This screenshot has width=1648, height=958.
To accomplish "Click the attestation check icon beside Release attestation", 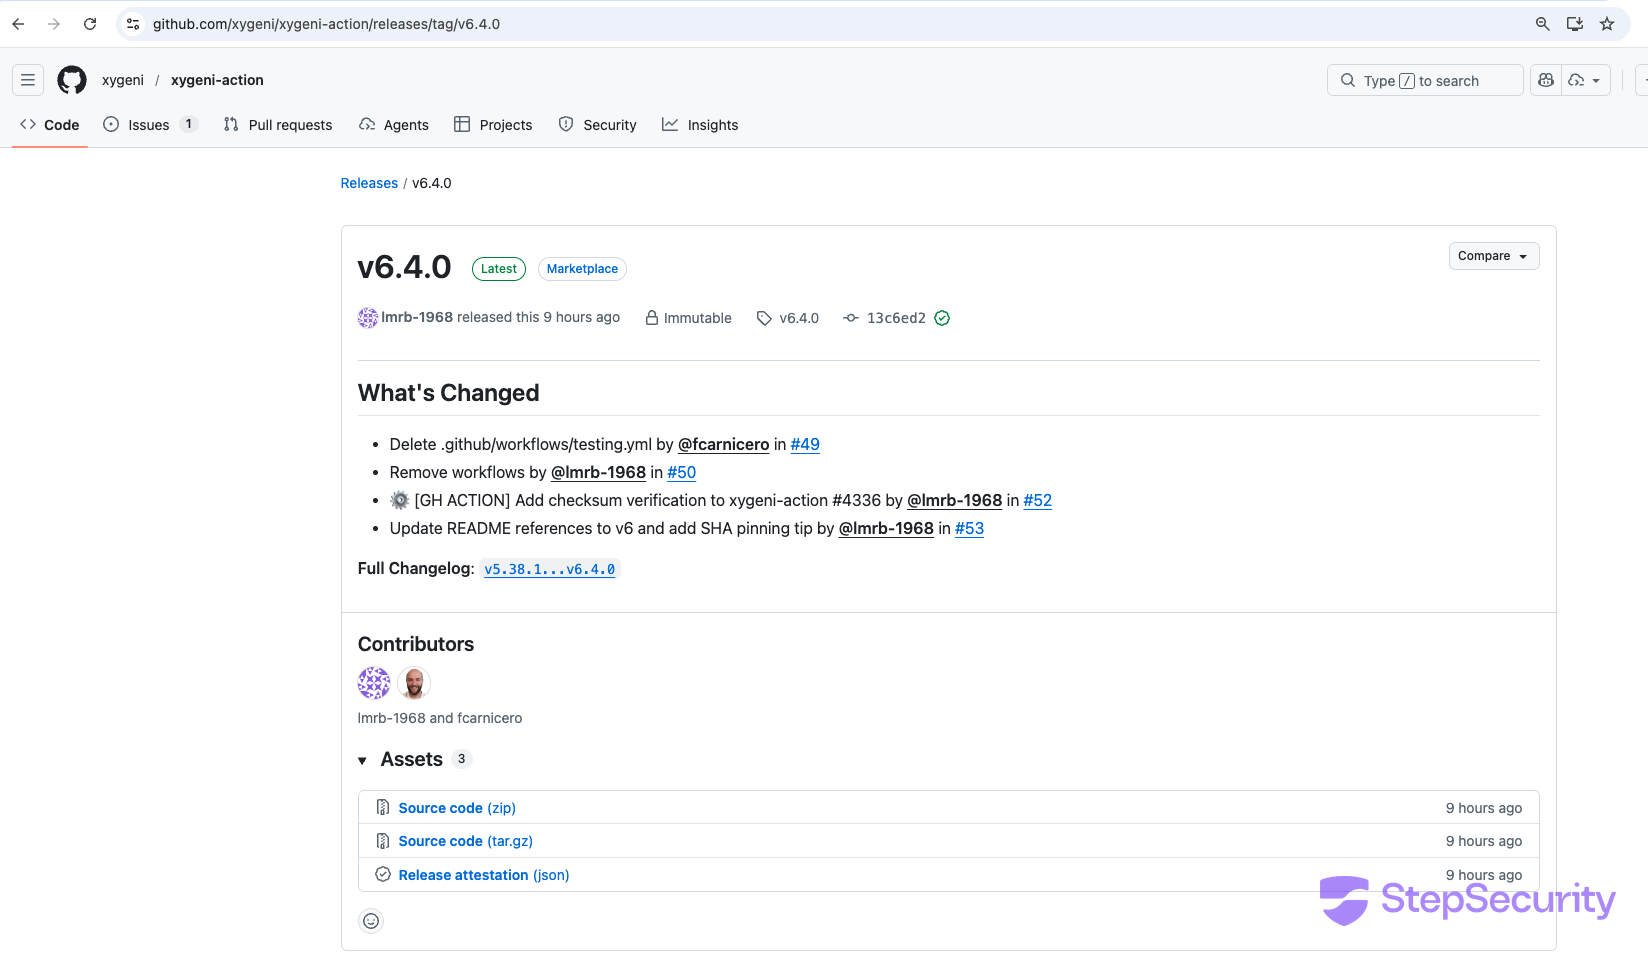I will click(382, 874).
